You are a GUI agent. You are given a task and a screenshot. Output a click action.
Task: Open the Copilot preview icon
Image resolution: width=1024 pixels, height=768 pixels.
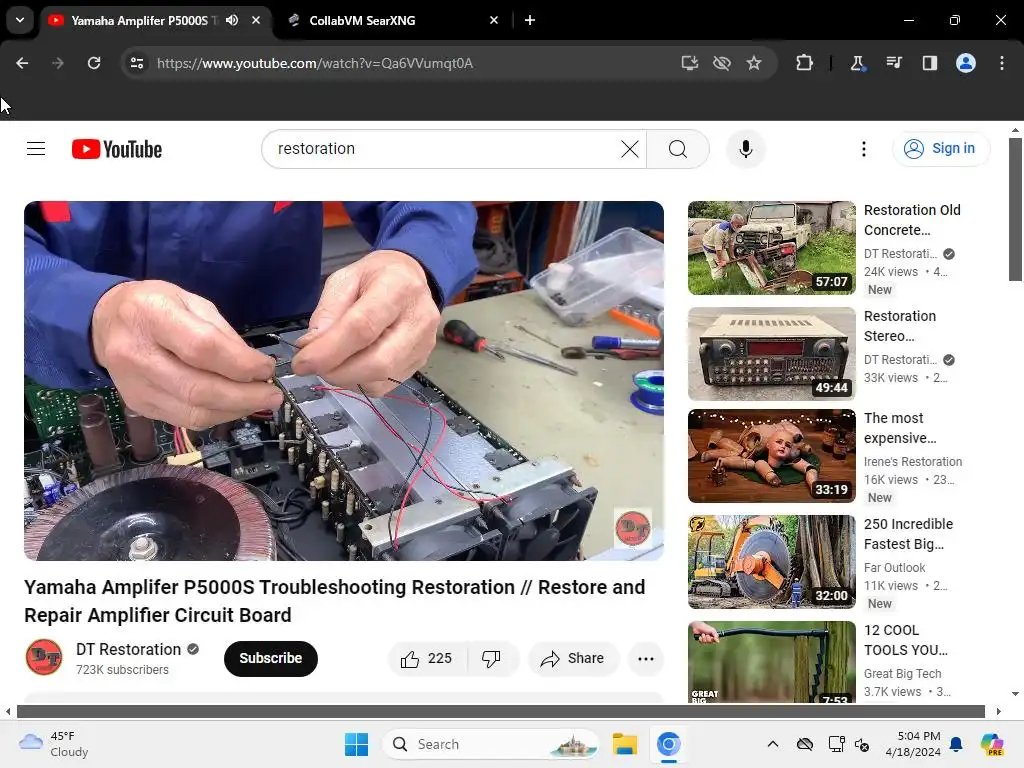[x=991, y=744]
